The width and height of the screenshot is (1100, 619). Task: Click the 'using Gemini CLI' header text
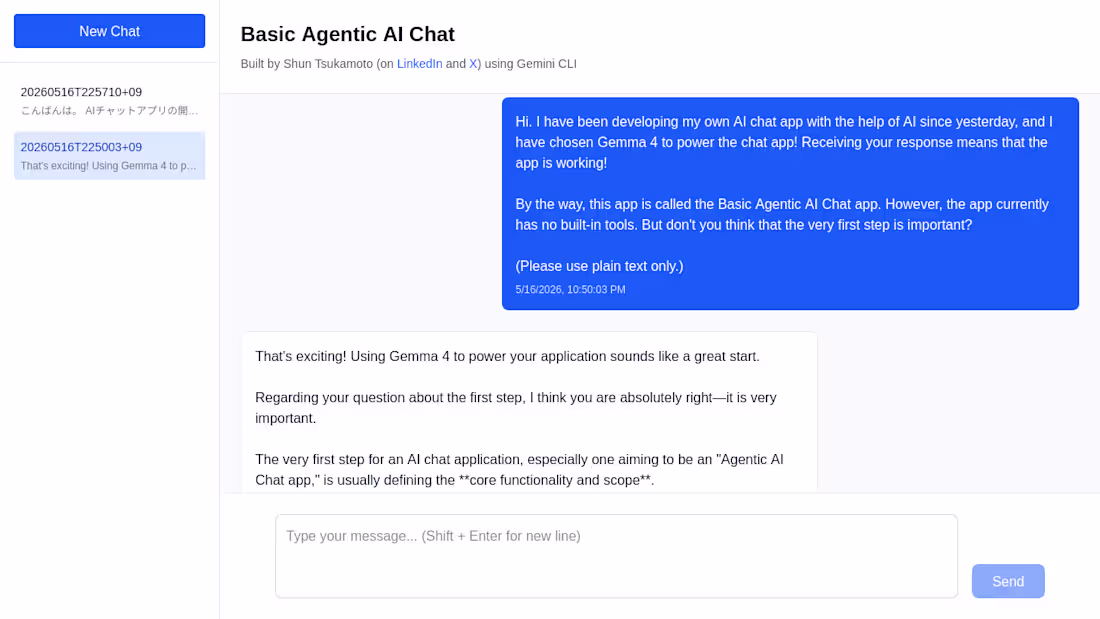(x=530, y=64)
